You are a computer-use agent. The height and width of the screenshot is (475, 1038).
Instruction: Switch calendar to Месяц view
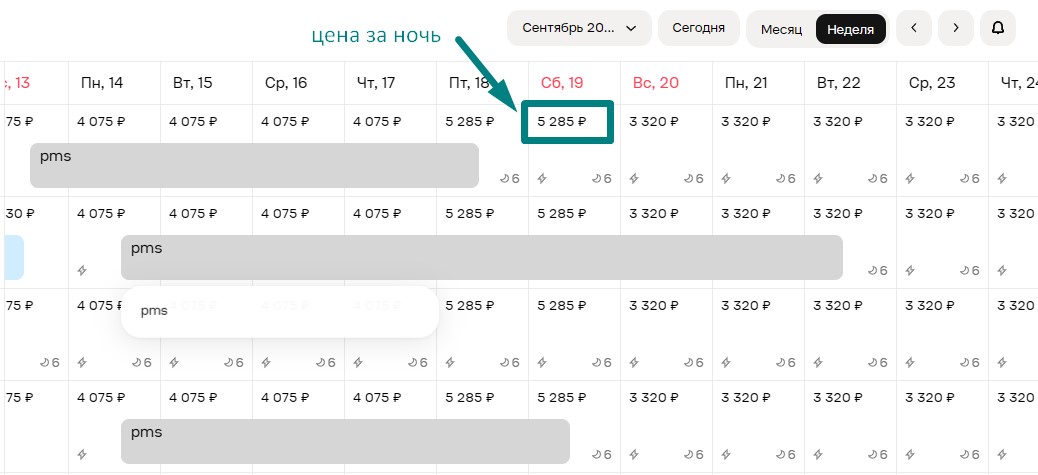[781, 29]
